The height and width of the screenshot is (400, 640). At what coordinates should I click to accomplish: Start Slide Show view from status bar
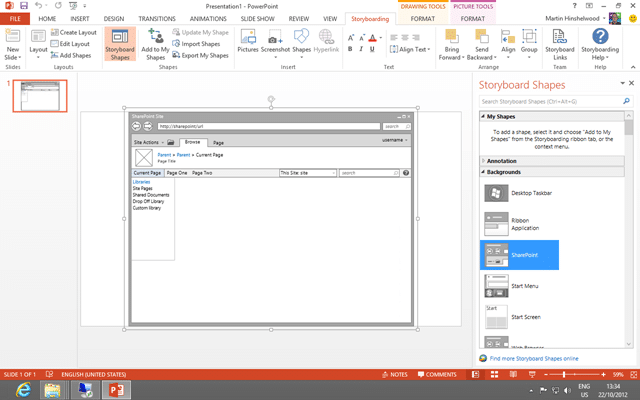coord(532,374)
